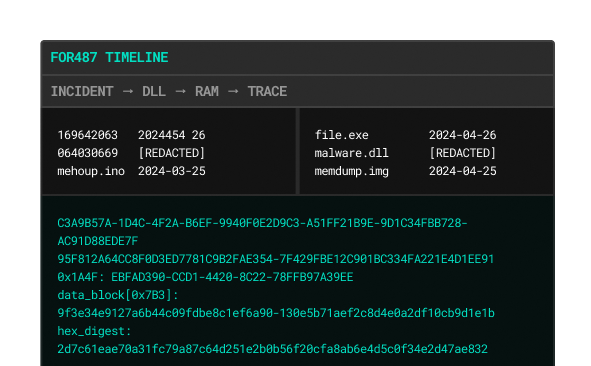
Task: Select INCIDENT in the breadcrumb trail
Action: [82, 92]
